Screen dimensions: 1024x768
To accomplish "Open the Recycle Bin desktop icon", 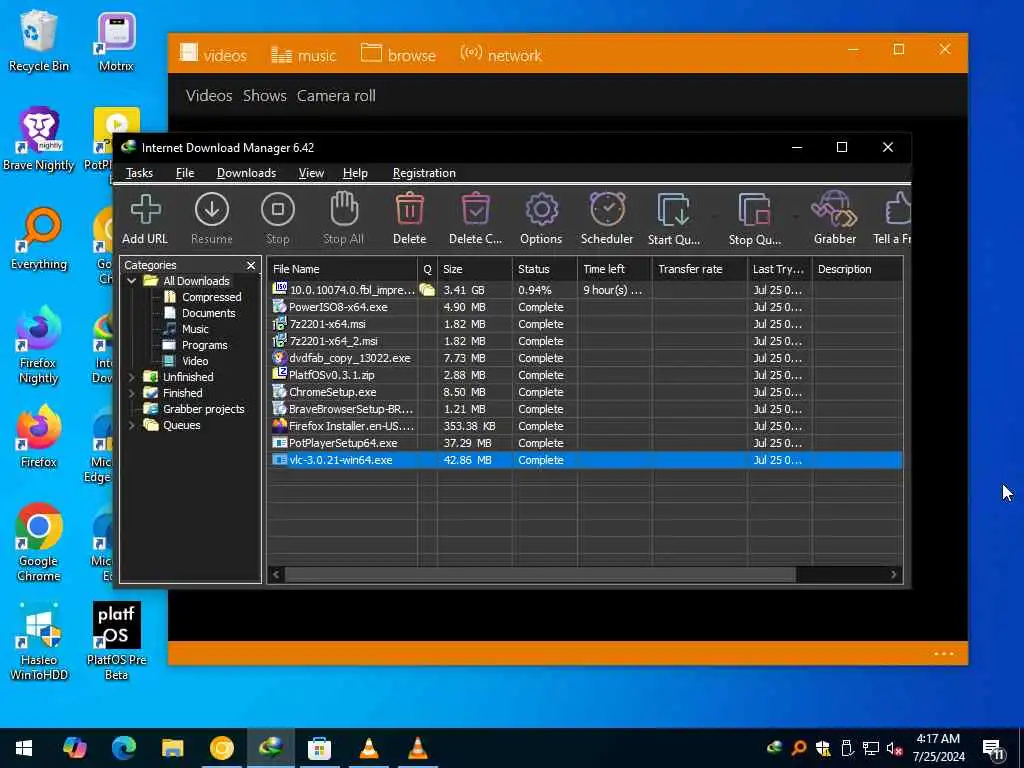I will pos(38,40).
